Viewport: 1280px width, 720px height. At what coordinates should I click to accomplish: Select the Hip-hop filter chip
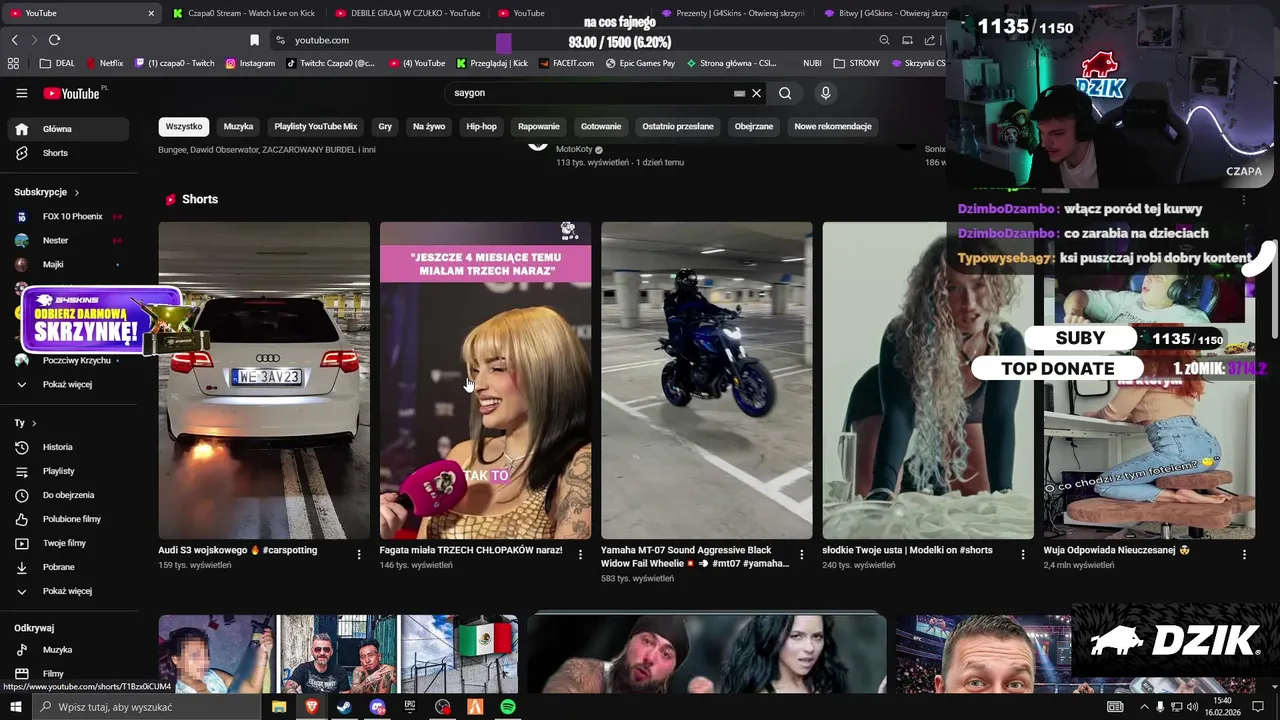coord(481,127)
